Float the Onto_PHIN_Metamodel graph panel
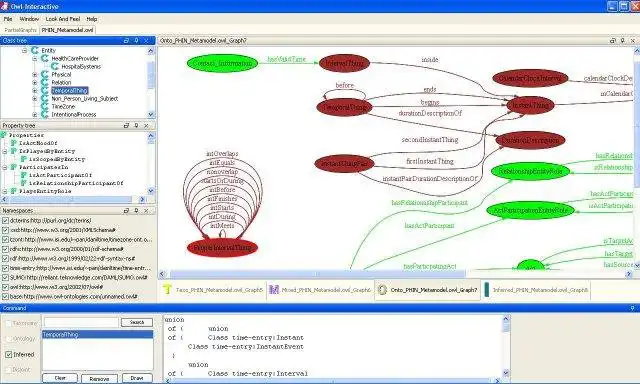Viewport: 640px width, 384px height. (613, 41)
